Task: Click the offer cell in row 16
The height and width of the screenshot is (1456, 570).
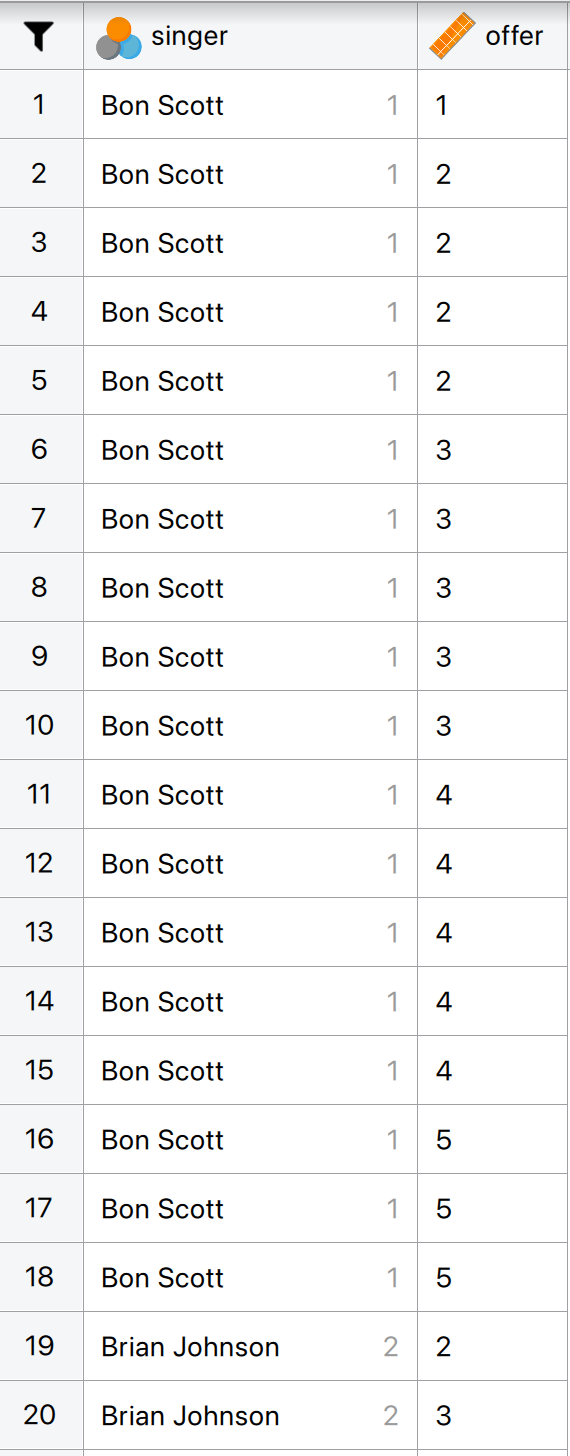Action: click(x=494, y=1139)
